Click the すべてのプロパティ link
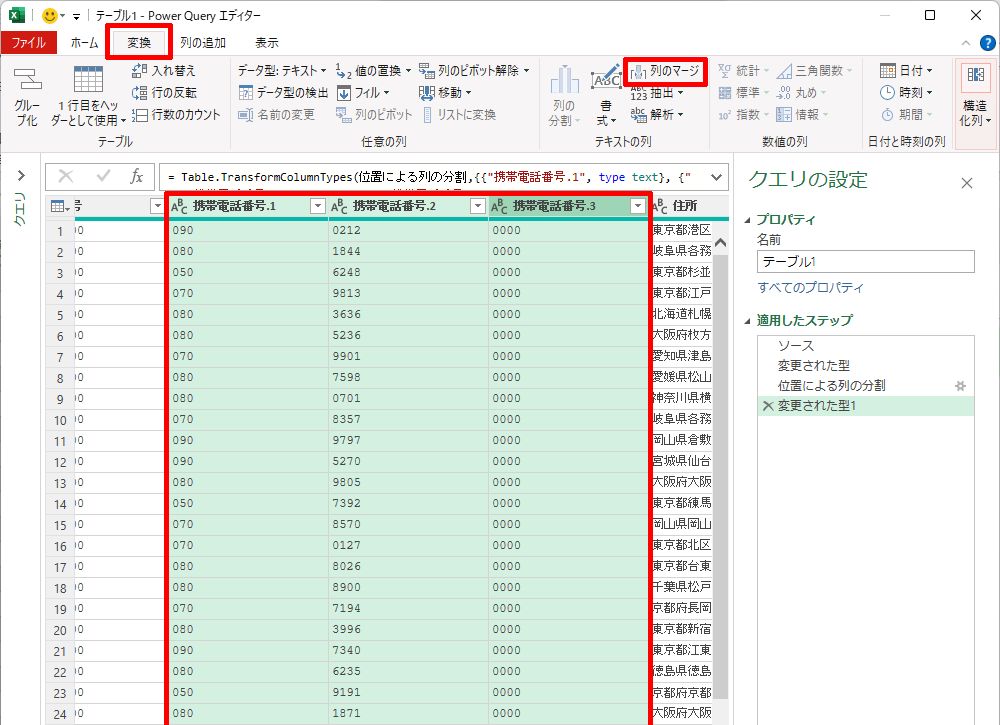 pyautogui.click(x=810, y=288)
